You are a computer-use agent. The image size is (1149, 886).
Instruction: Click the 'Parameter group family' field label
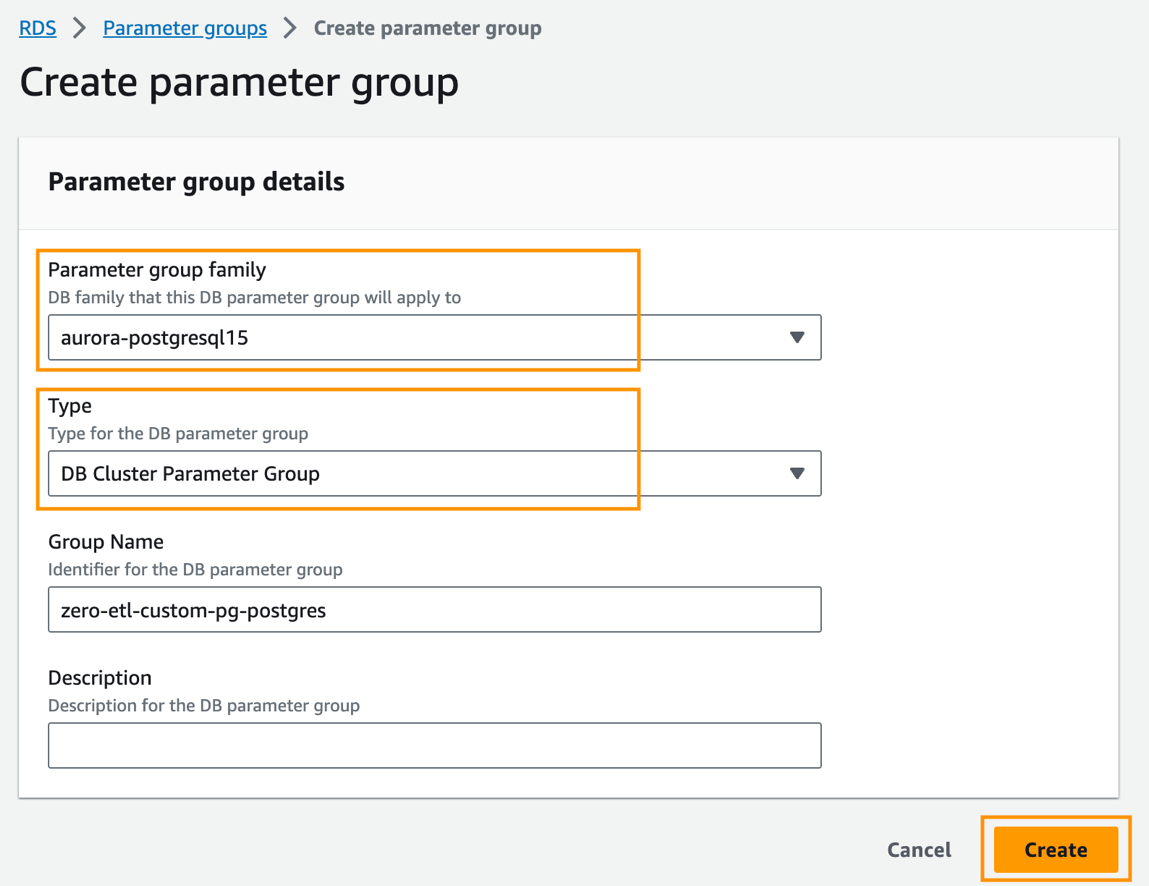pyautogui.click(x=157, y=270)
